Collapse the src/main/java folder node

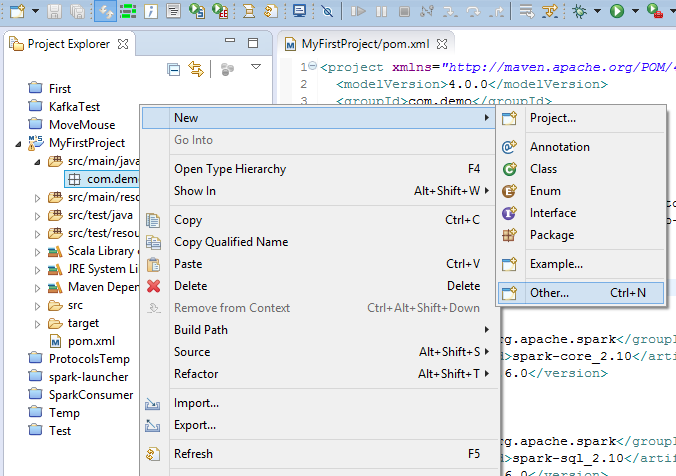(x=37, y=162)
